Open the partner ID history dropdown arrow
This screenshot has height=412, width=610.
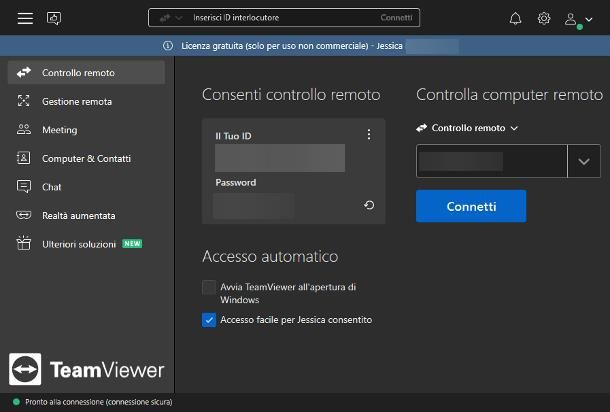click(584, 161)
